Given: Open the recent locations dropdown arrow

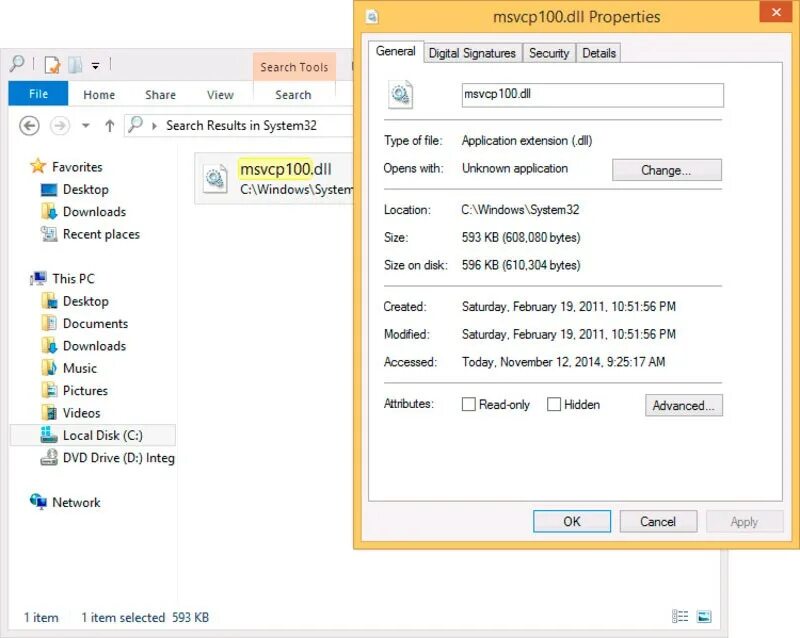Looking at the screenshot, I should pyautogui.click(x=86, y=126).
